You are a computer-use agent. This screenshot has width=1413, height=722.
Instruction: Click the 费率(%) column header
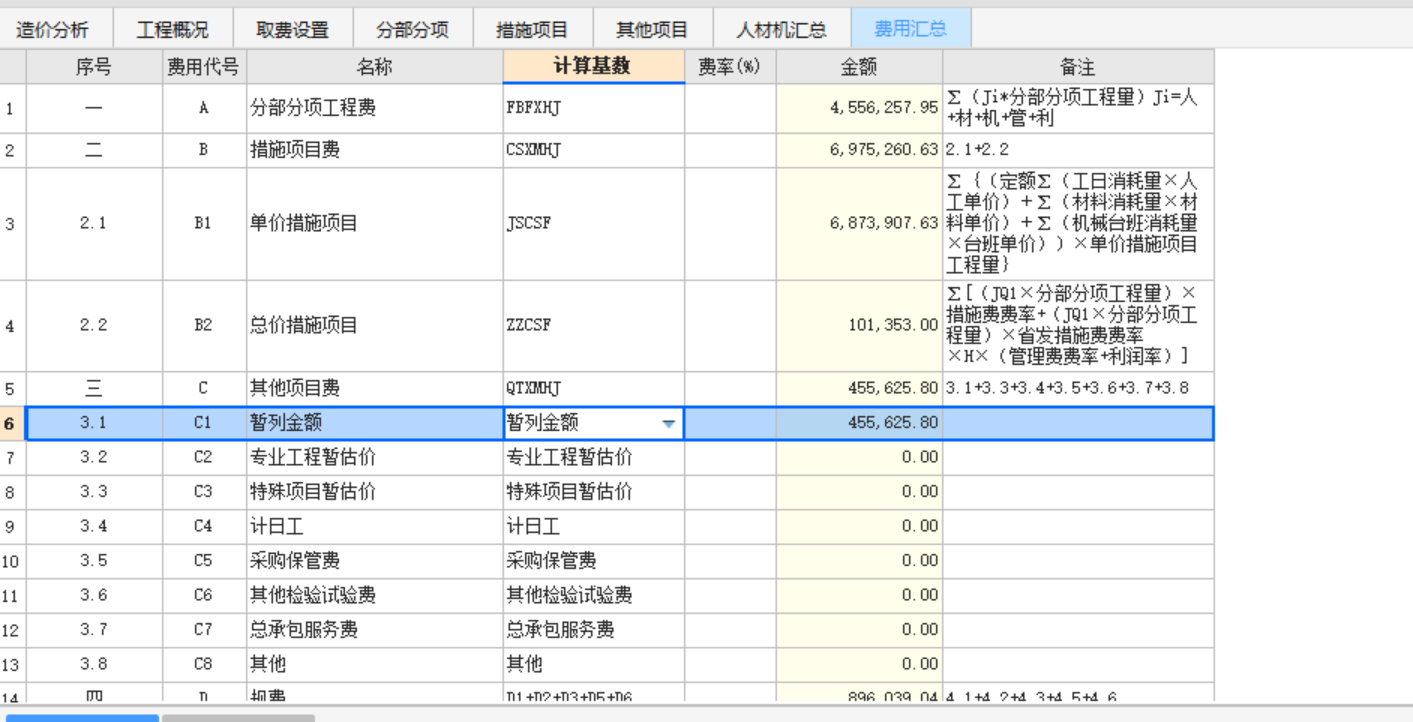(730, 67)
